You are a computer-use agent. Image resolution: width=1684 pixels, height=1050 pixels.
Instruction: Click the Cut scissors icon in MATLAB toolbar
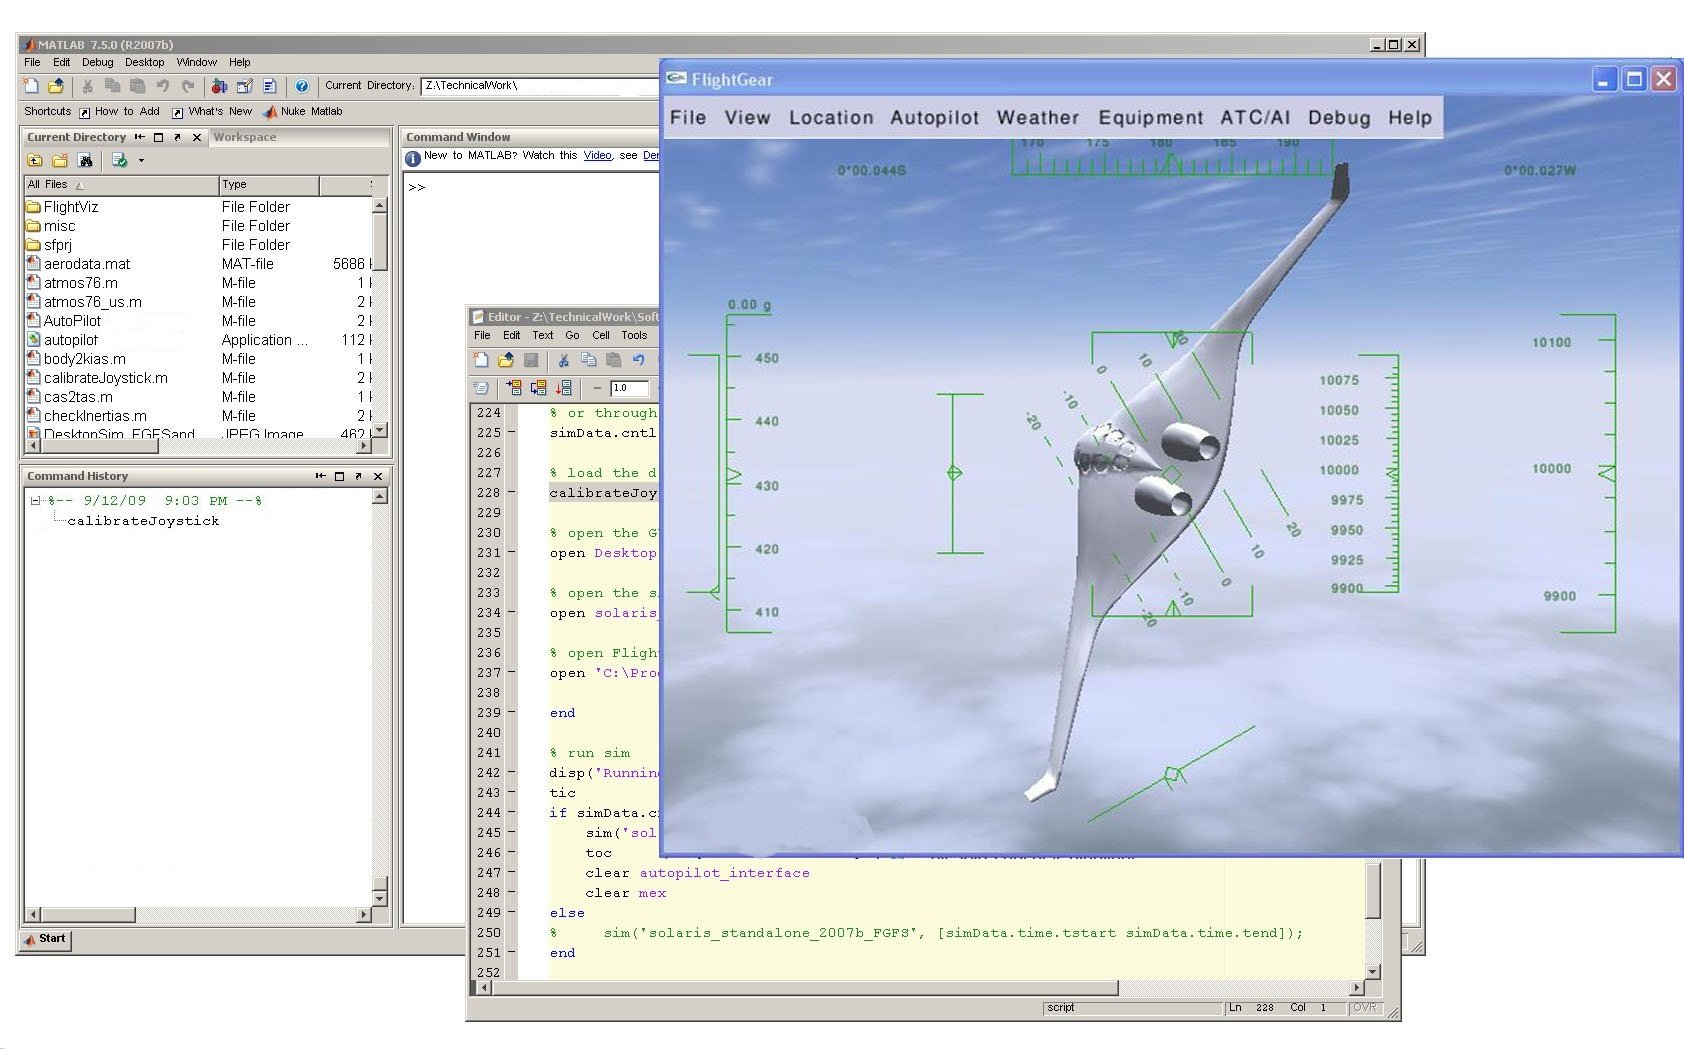coord(88,86)
